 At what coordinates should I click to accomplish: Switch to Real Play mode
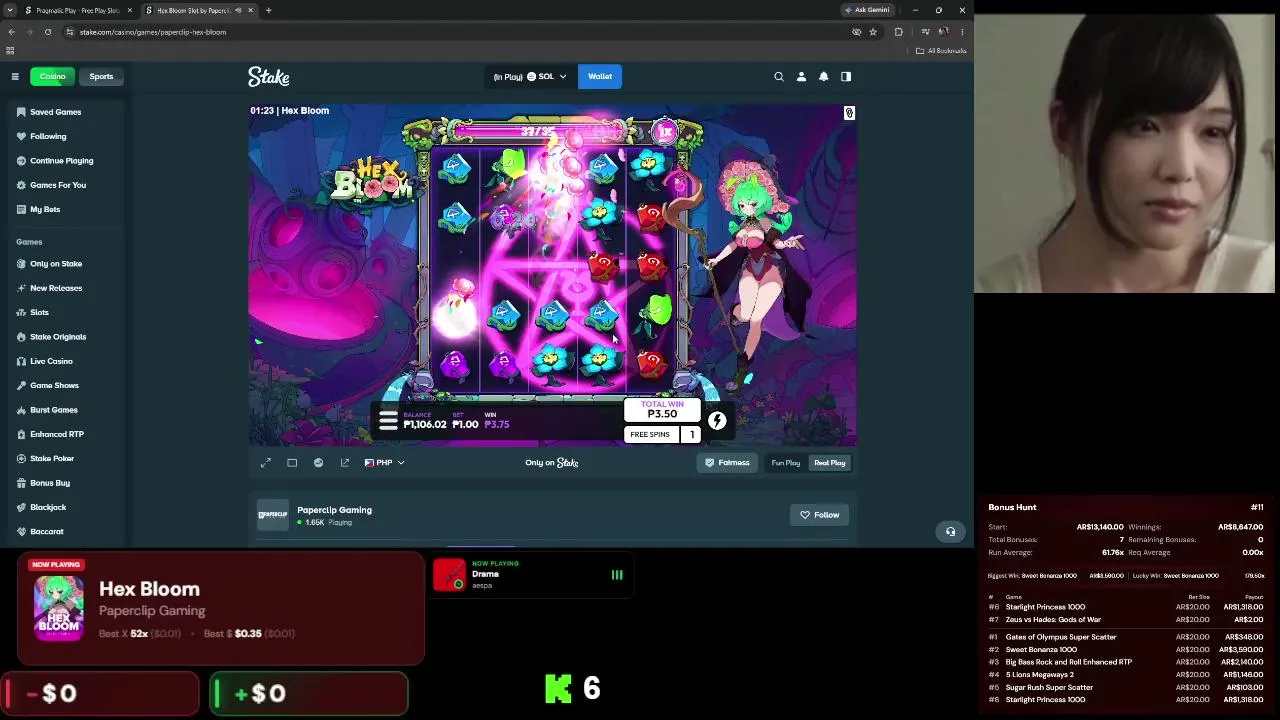tap(830, 463)
